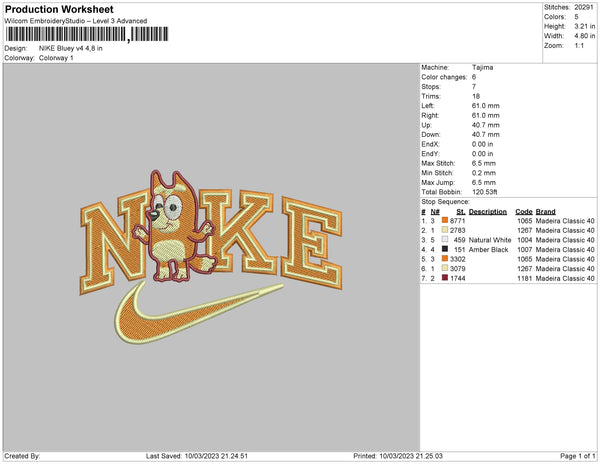This screenshot has width=600, height=464.
Task: Click 'Madeira Classic 40' brand in stop row 1
Action: (565, 221)
